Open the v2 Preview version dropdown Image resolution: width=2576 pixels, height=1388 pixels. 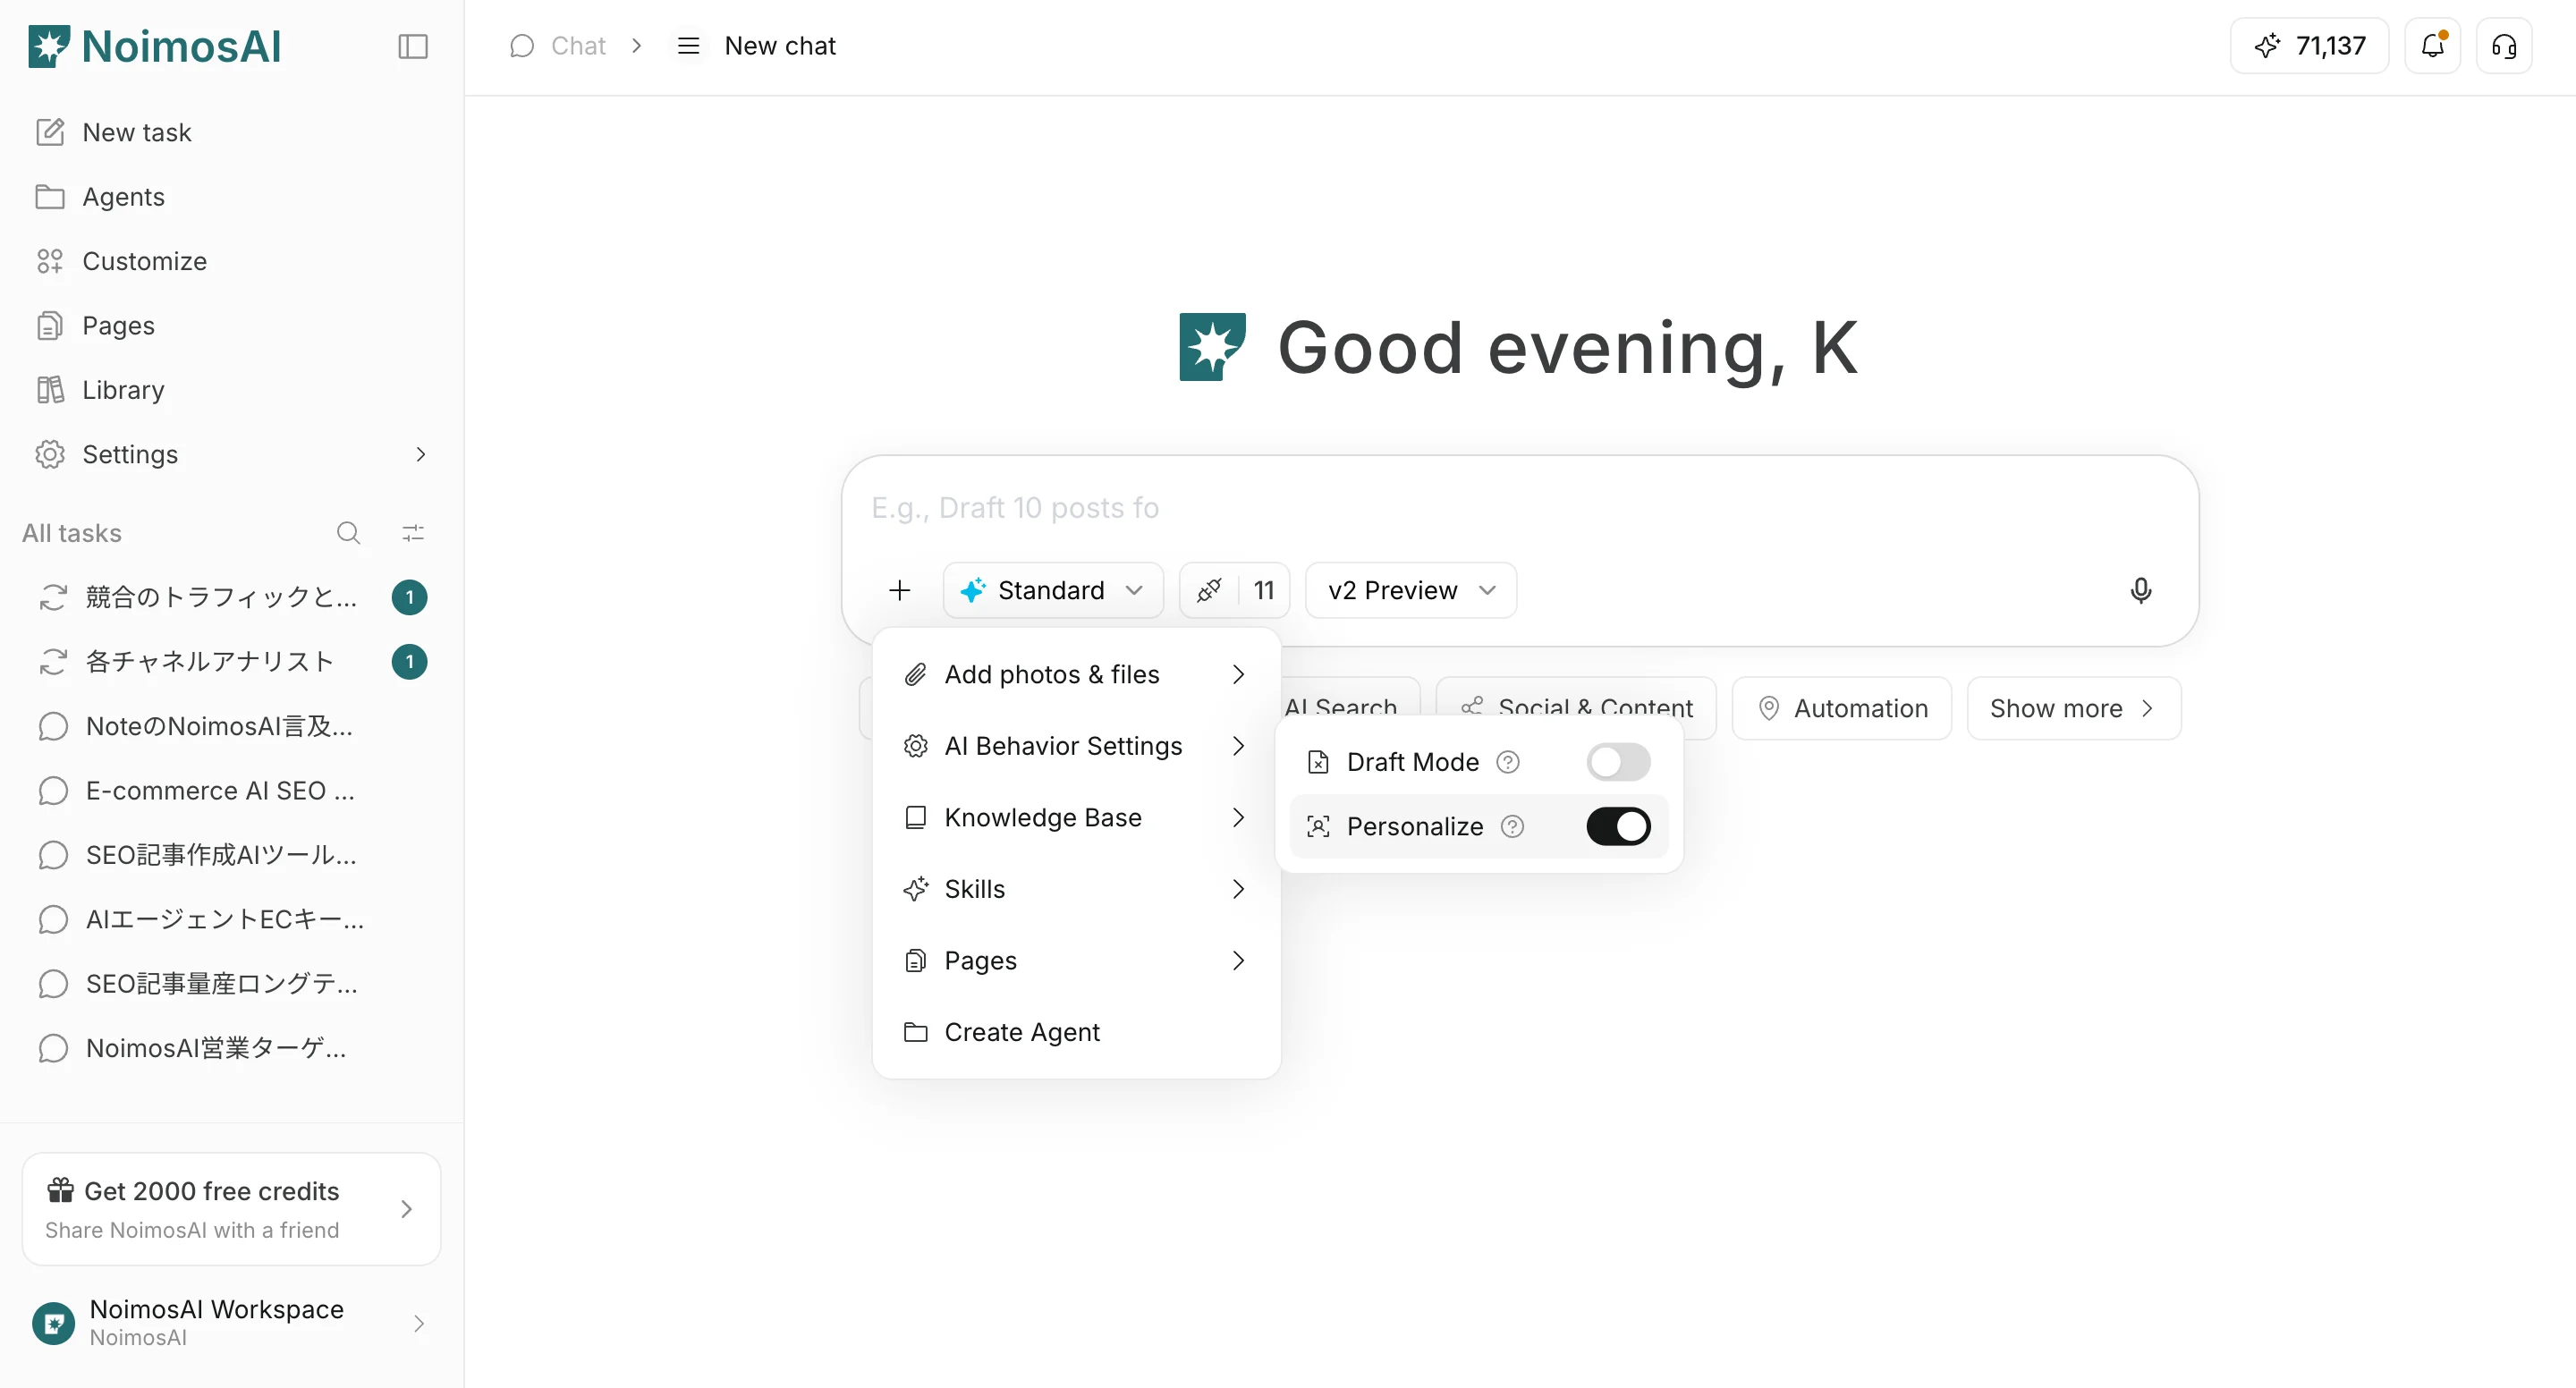(1411, 590)
